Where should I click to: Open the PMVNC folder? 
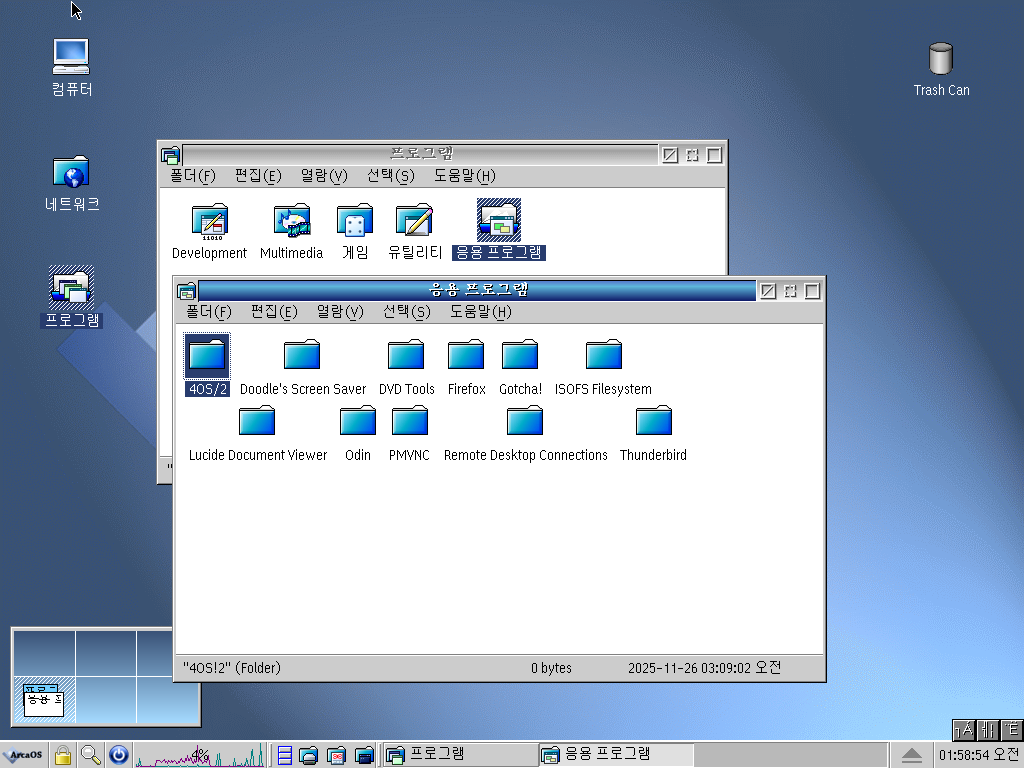tap(410, 422)
